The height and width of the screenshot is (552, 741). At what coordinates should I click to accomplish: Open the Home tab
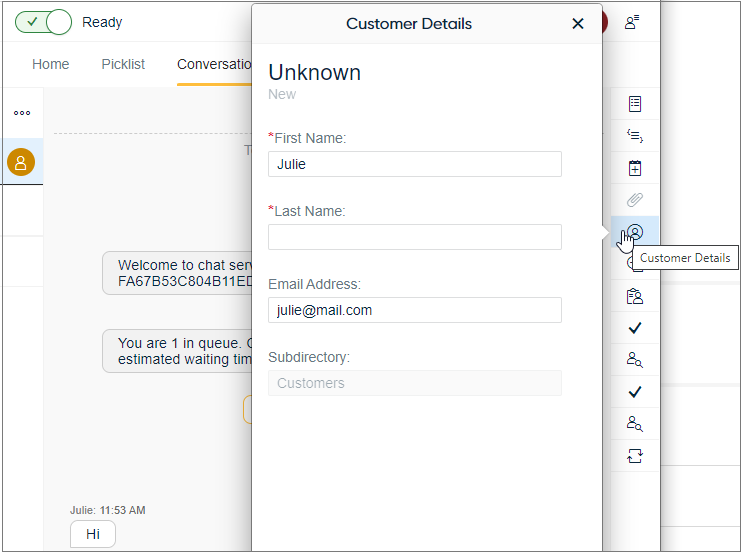pyautogui.click(x=51, y=64)
